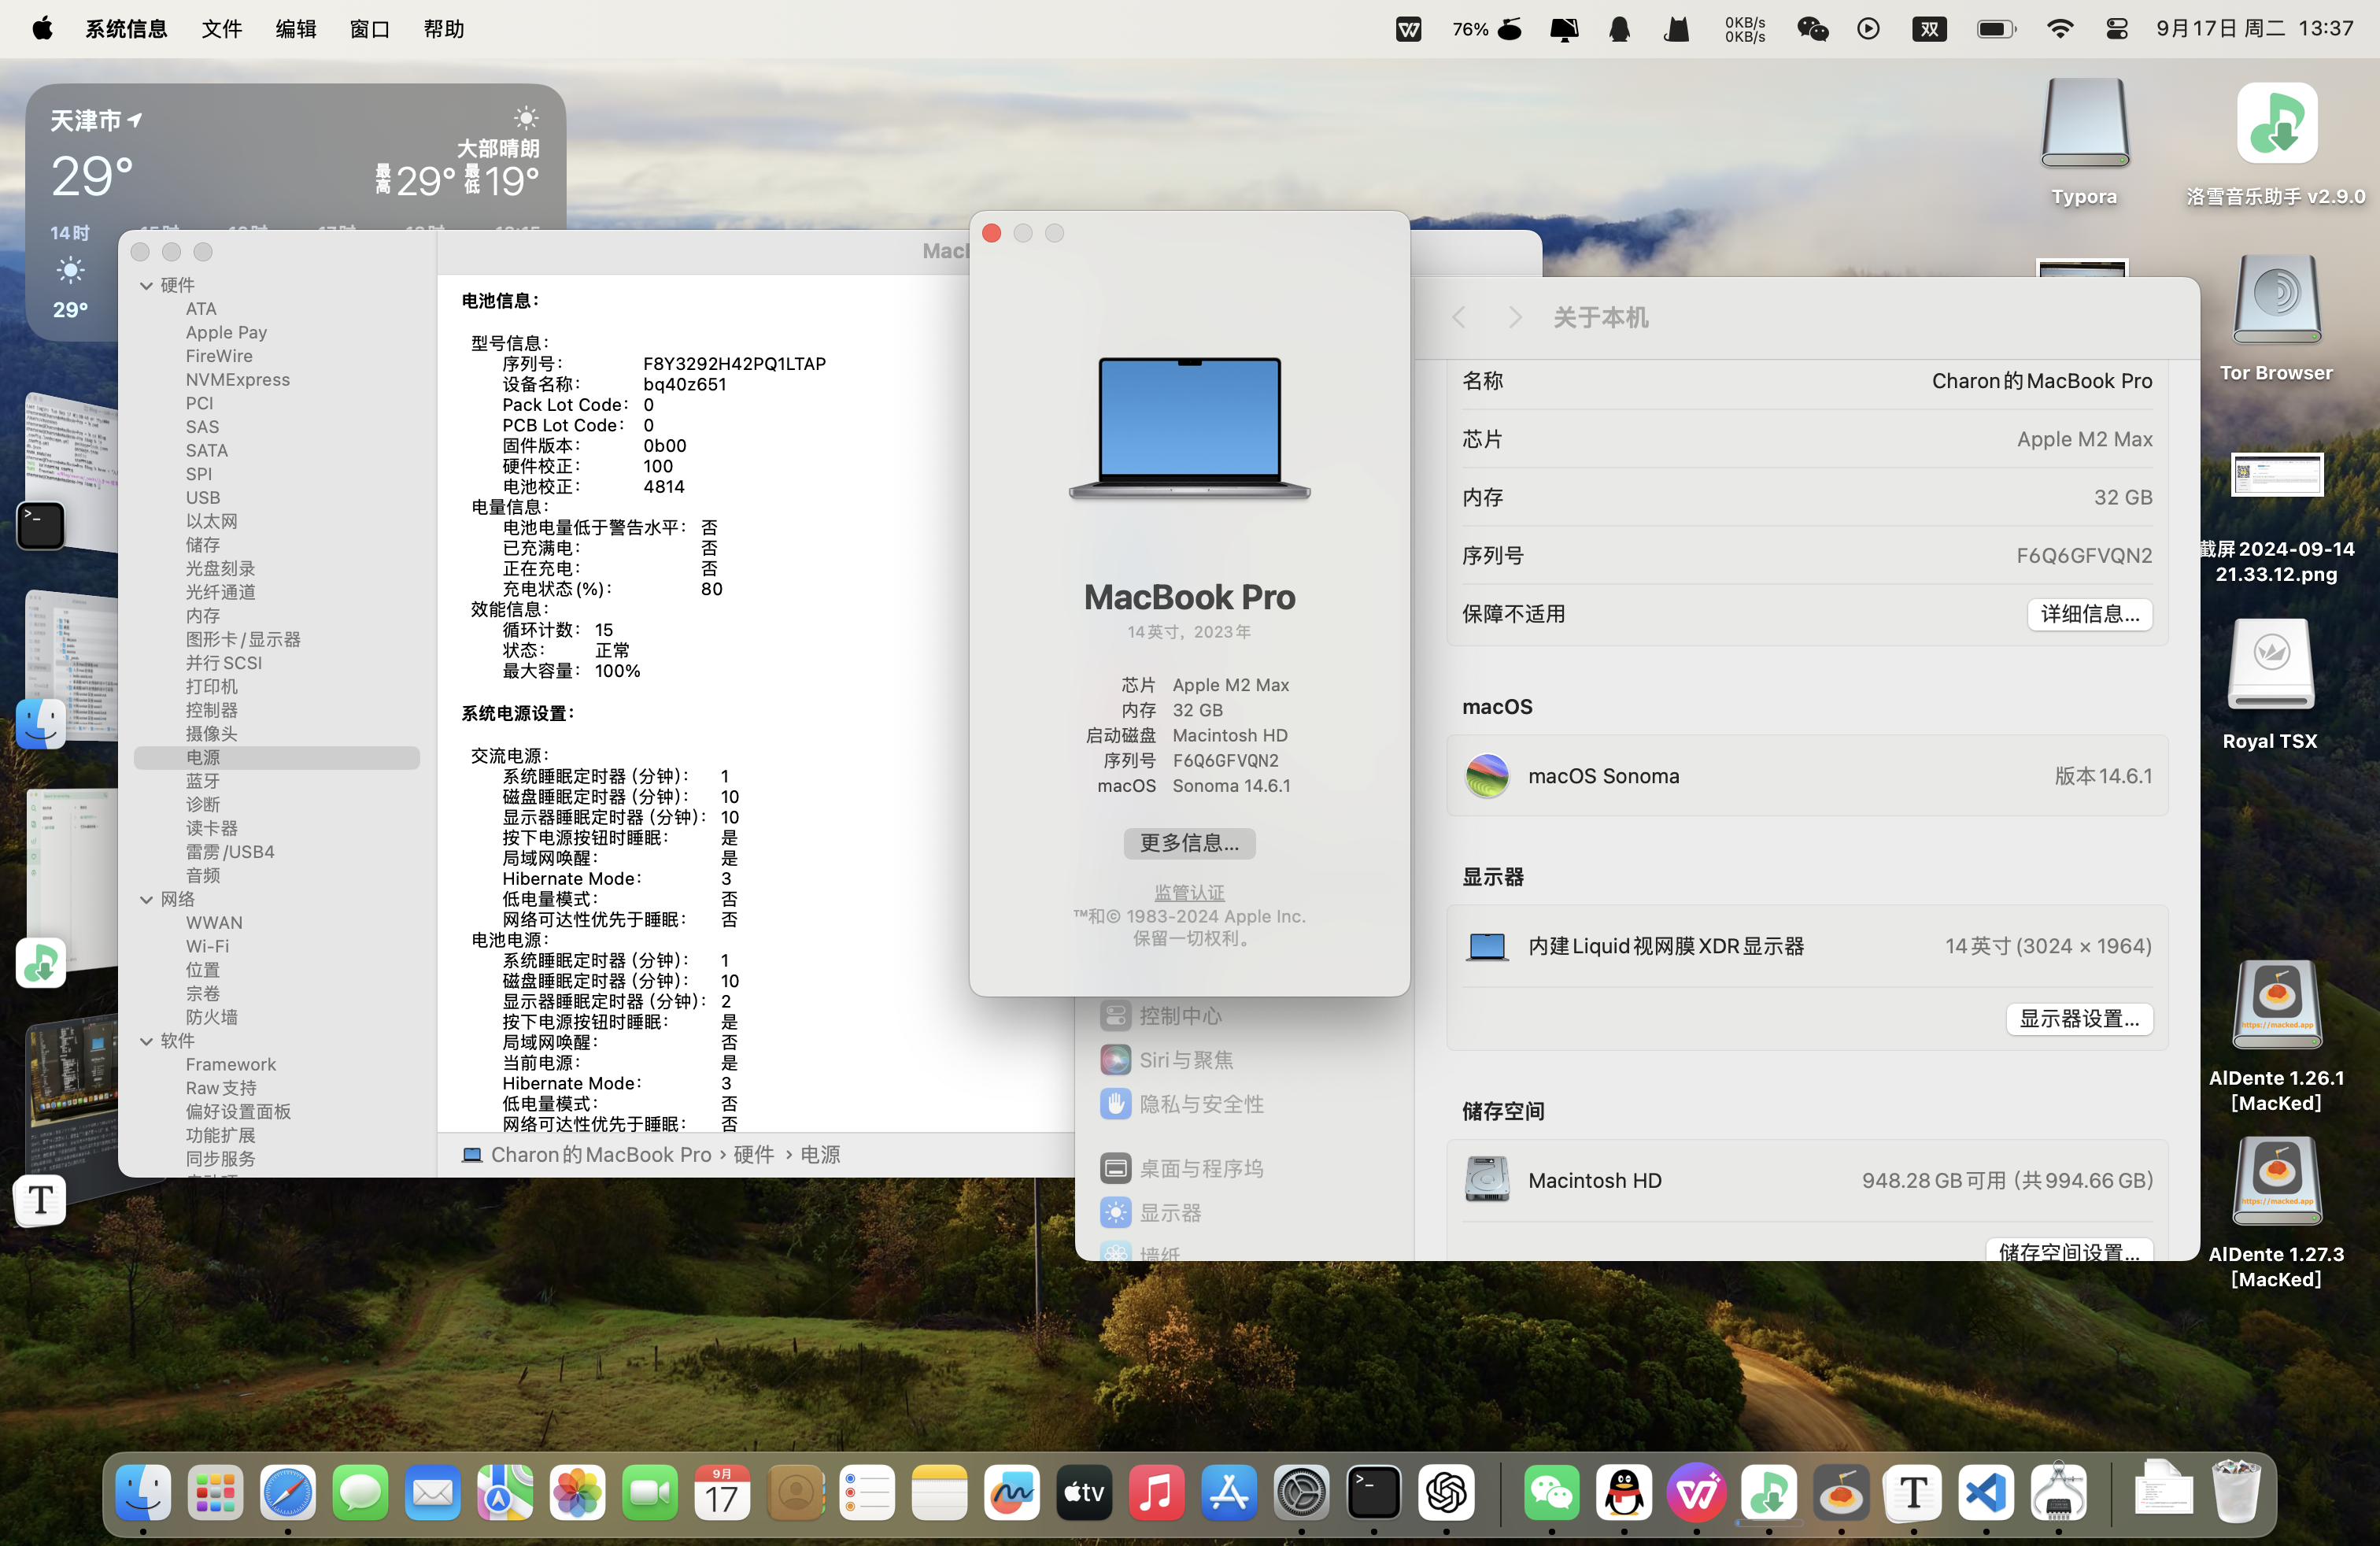Select 蓝牙 in hardware list

click(x=203, y=781)
